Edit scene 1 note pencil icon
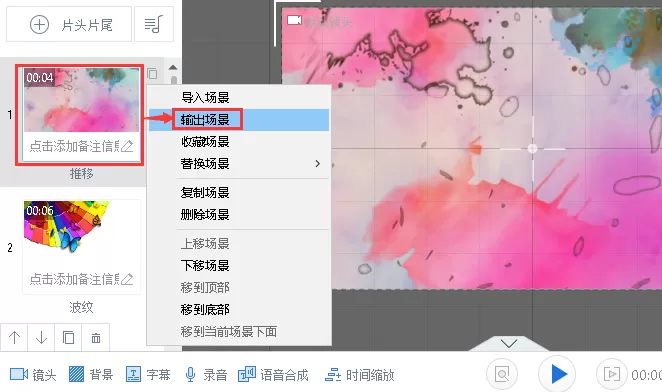The width and height of the screenshot is (662, 392). tap(127, 147)
